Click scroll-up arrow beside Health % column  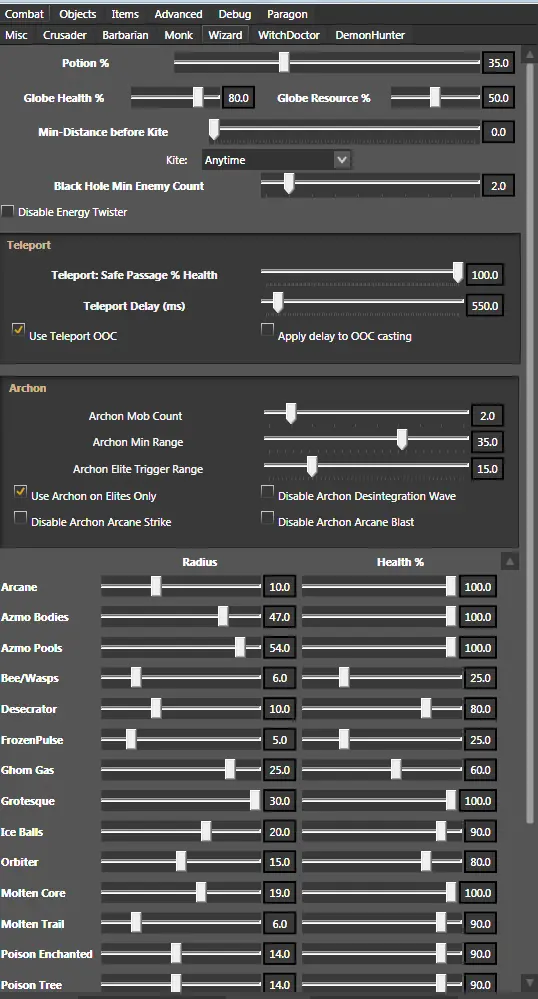point(510,561)
